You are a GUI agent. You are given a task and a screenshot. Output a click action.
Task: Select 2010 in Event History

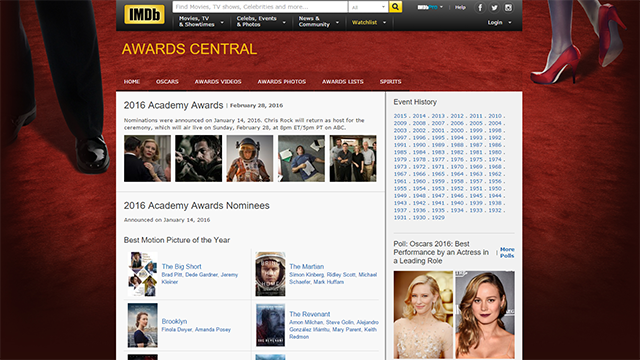point(495,116)
